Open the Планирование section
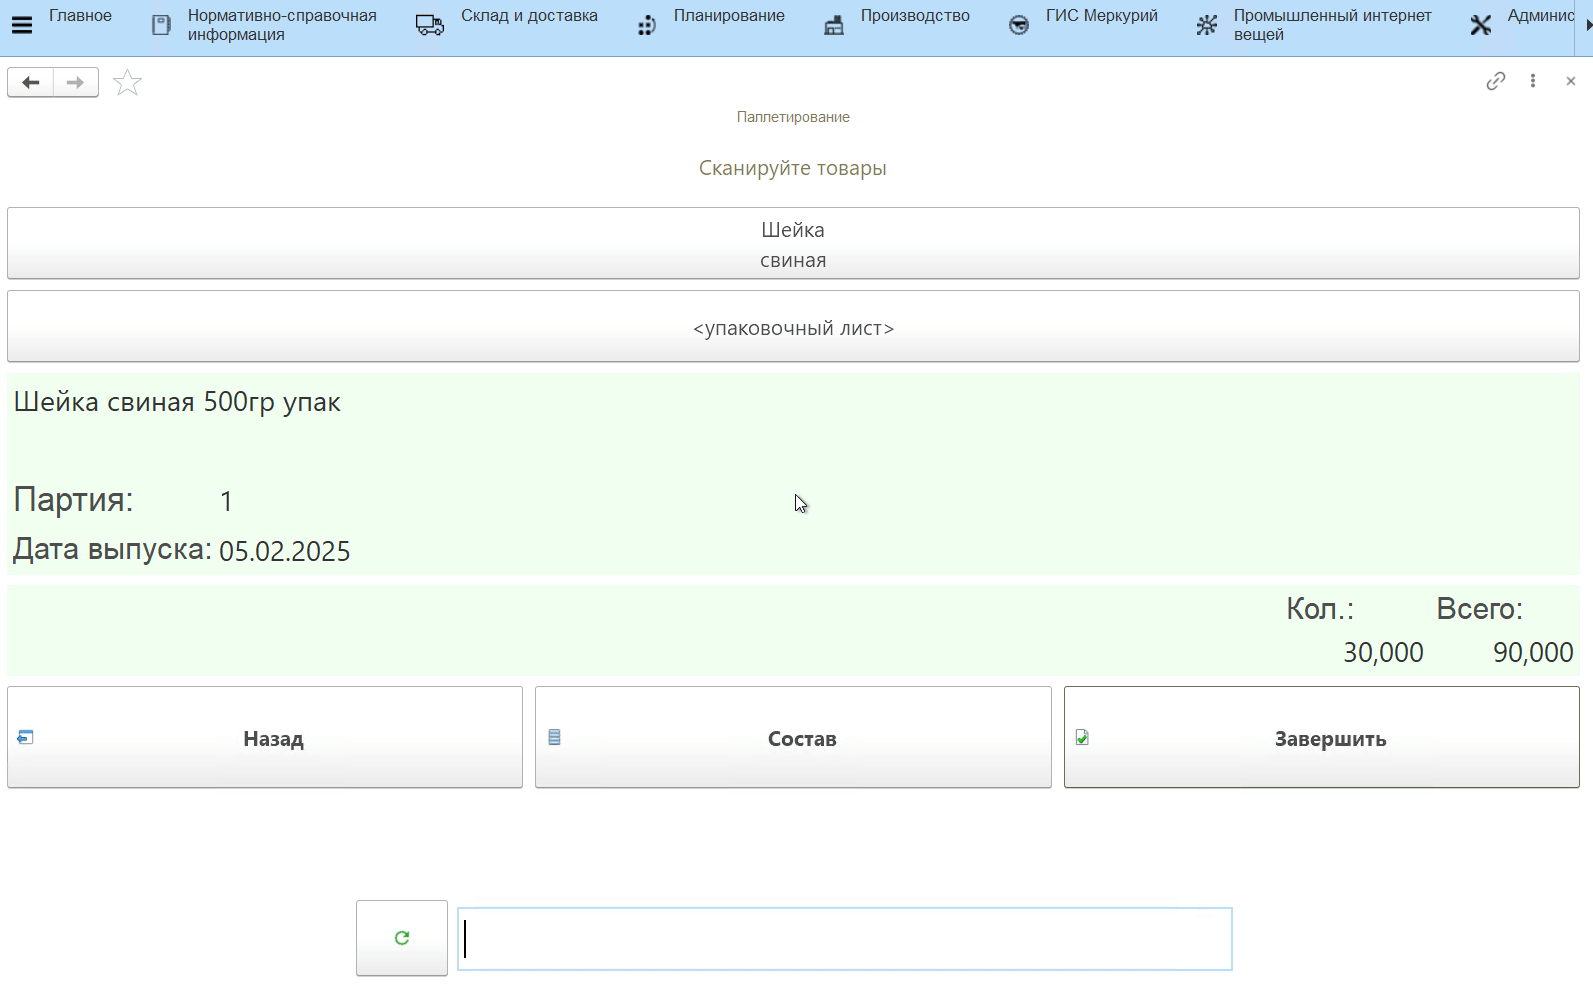This screenshot has width=1593, height=988. (728, 16)
